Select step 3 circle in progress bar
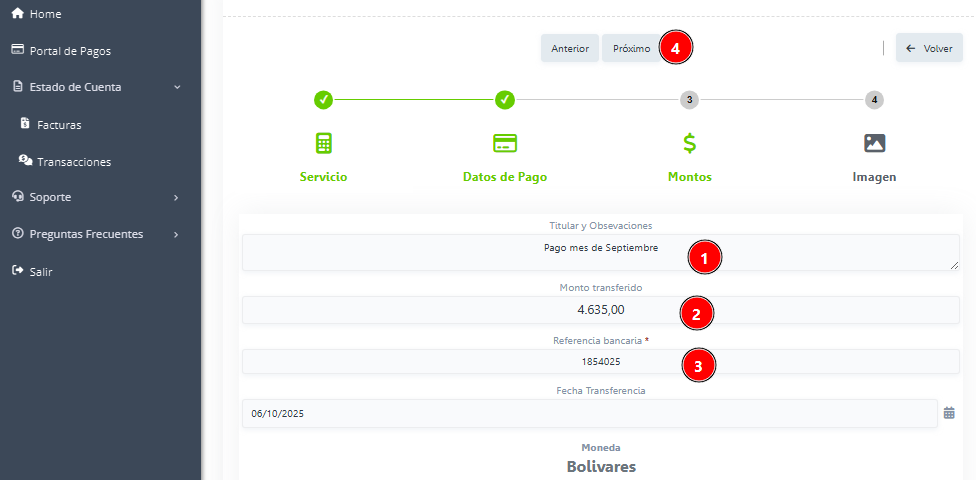The image size is (976, 480). click(689, 100)
